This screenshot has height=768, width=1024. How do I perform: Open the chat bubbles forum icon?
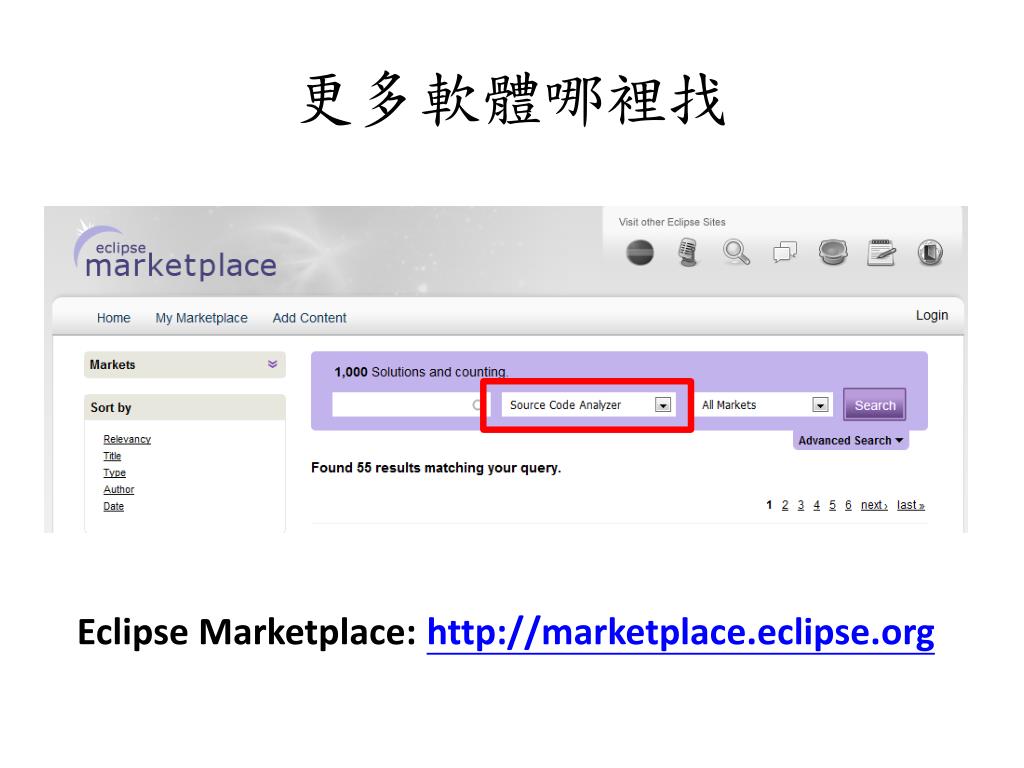tap(784, 252)
